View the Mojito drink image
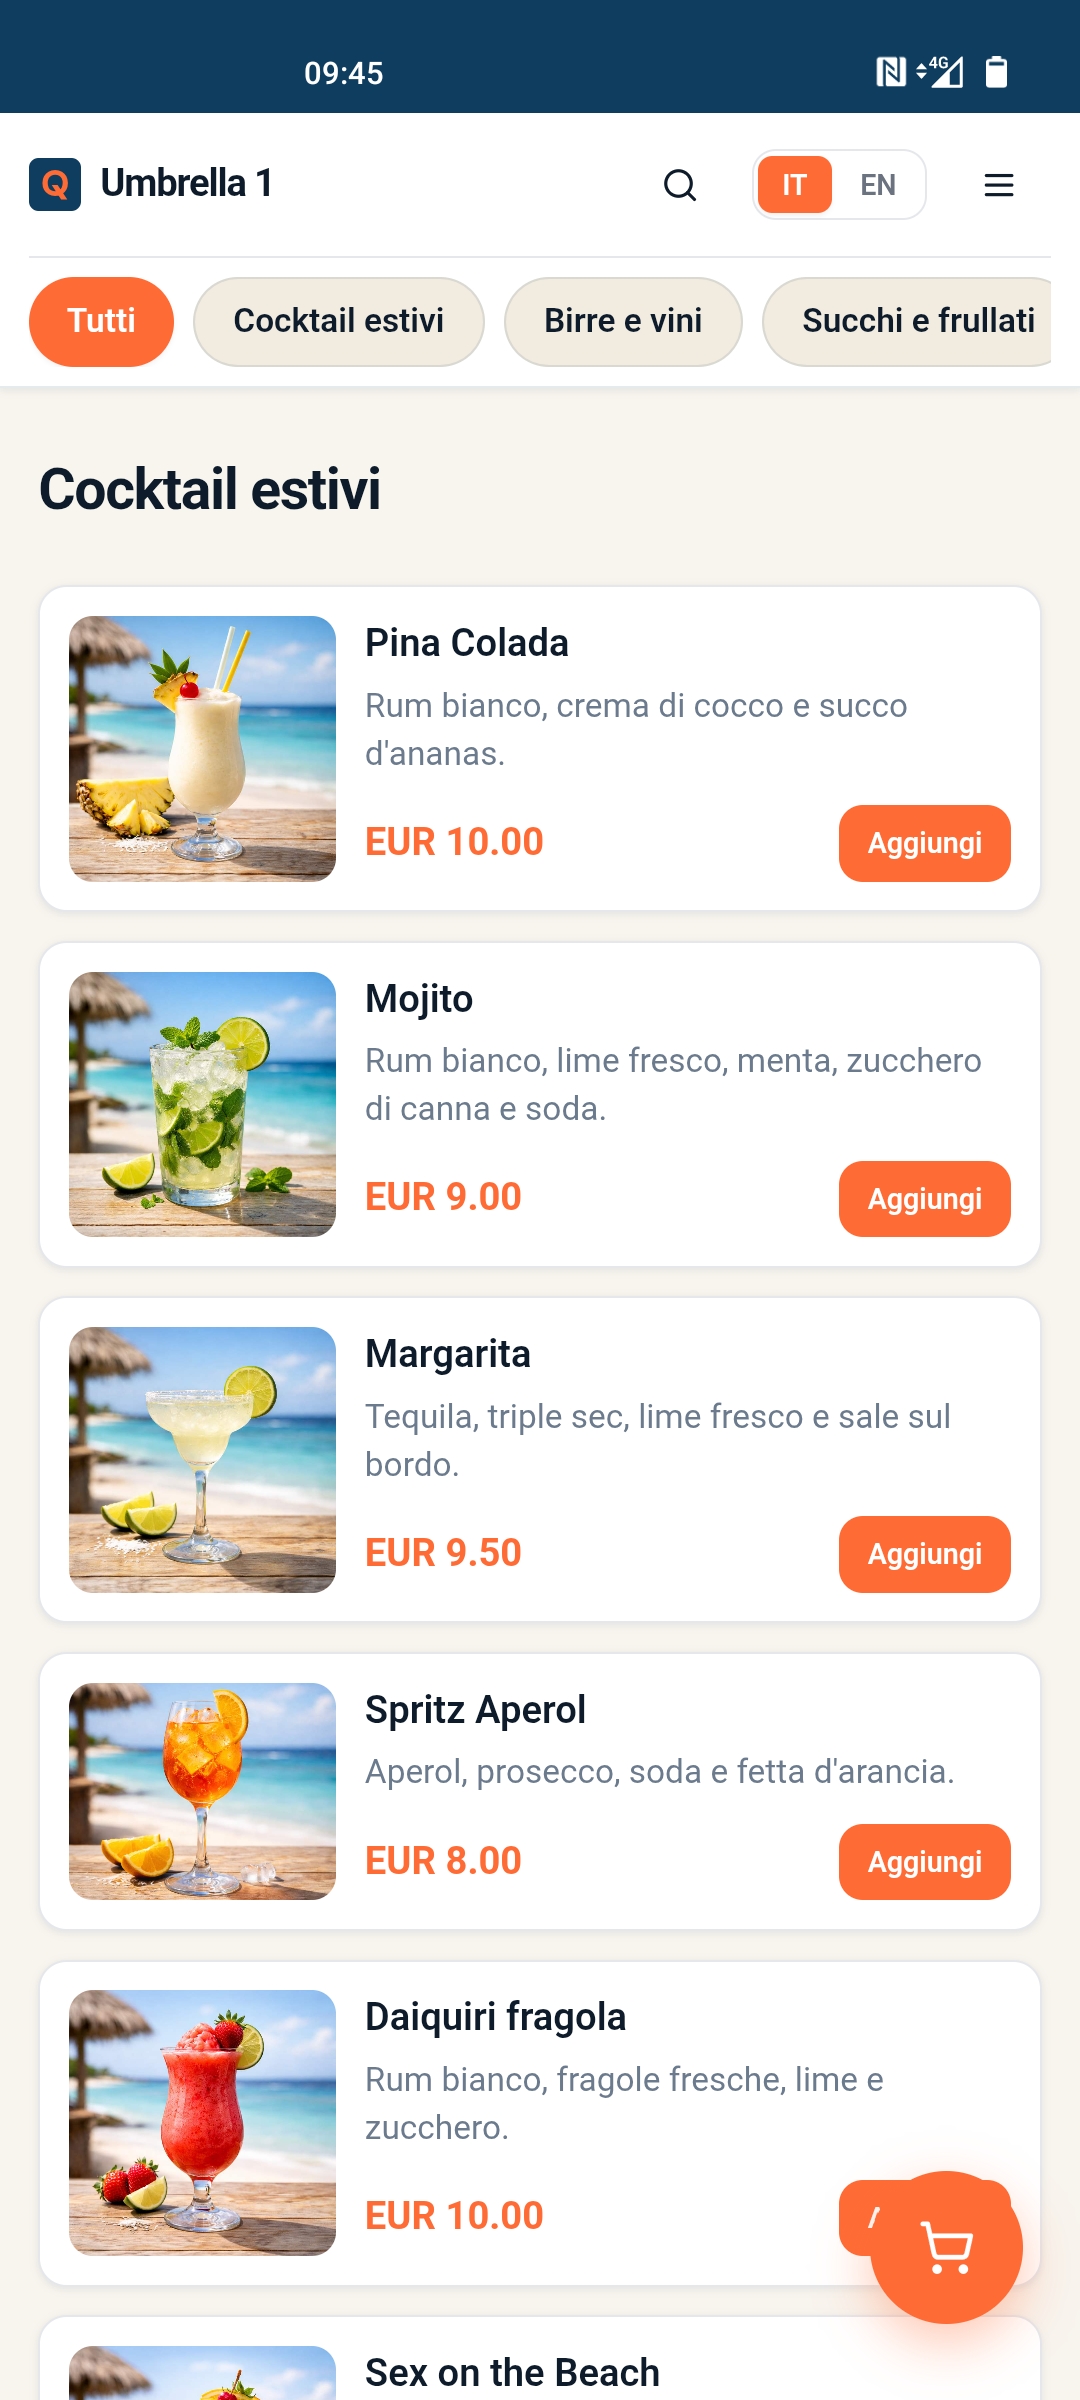Viewport: 1080px width, 2400px height. 202,1104
